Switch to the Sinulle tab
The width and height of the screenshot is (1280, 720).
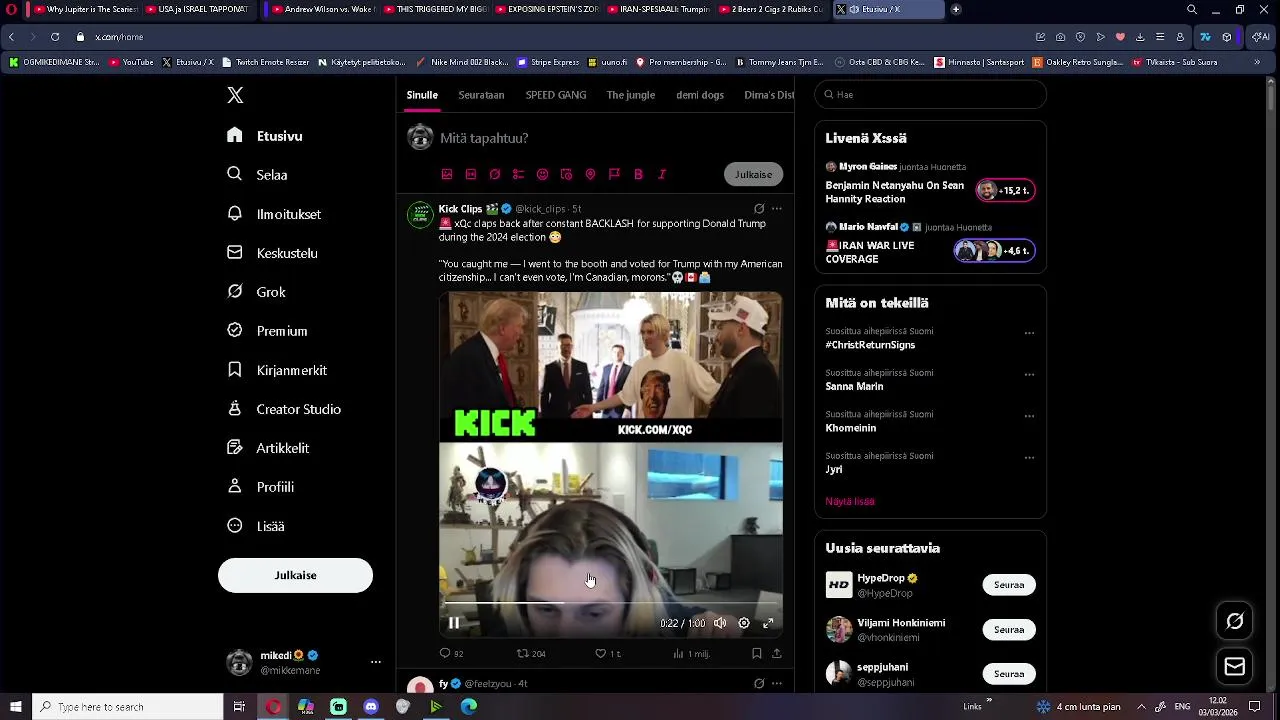pyautogui.click(x=422, y=95)
